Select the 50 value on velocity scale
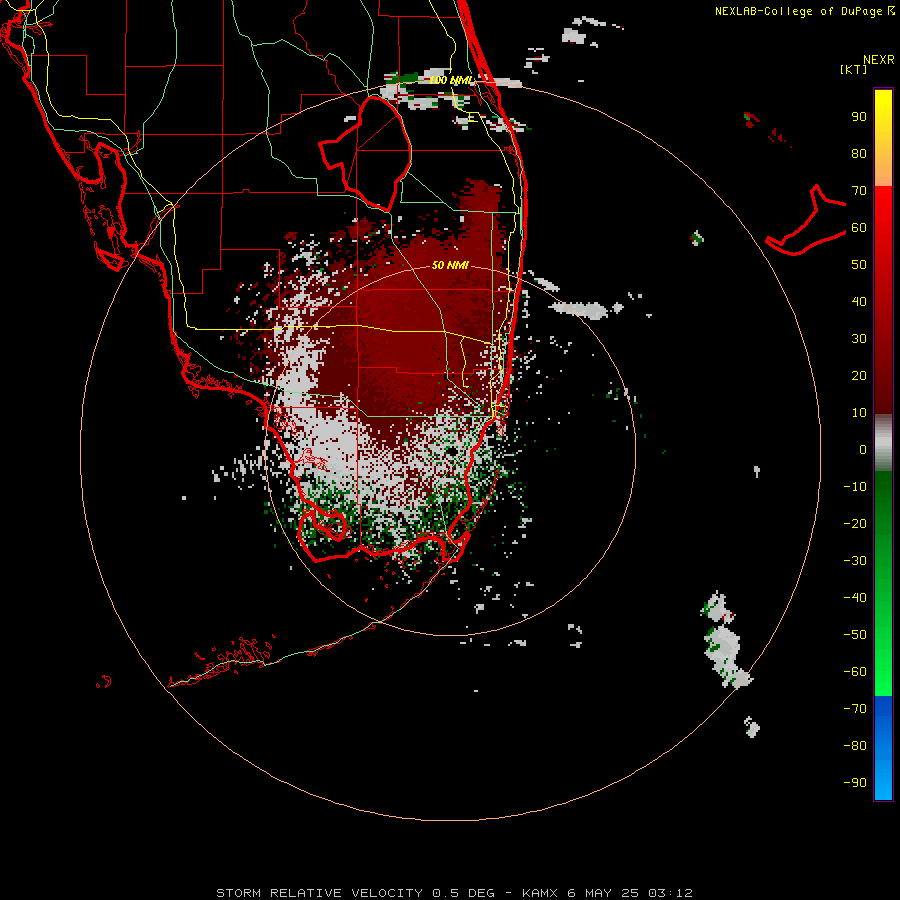The image size is (900, 900). (859, 265)
